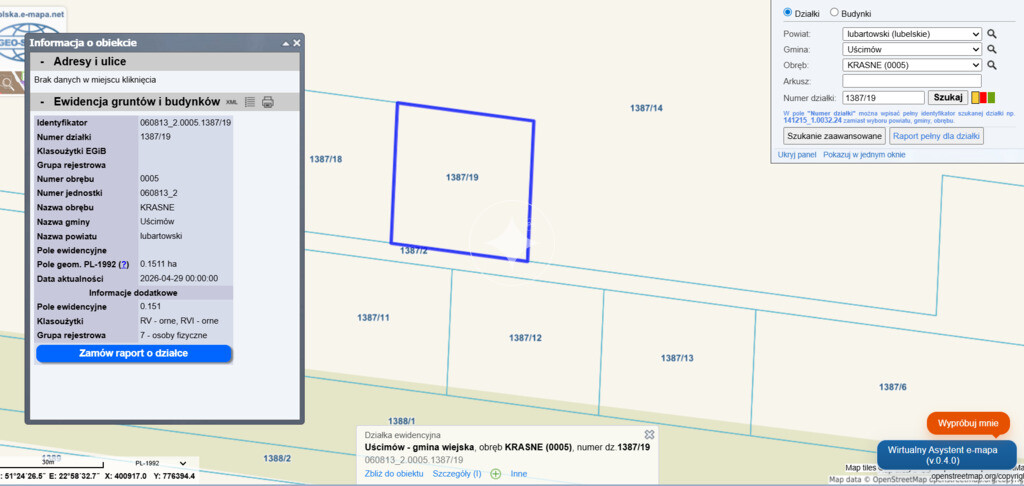Click Zamów raport o działce button
This screenshot has height=486, width=1024.
pyautogui.click(x=134, y=354)
